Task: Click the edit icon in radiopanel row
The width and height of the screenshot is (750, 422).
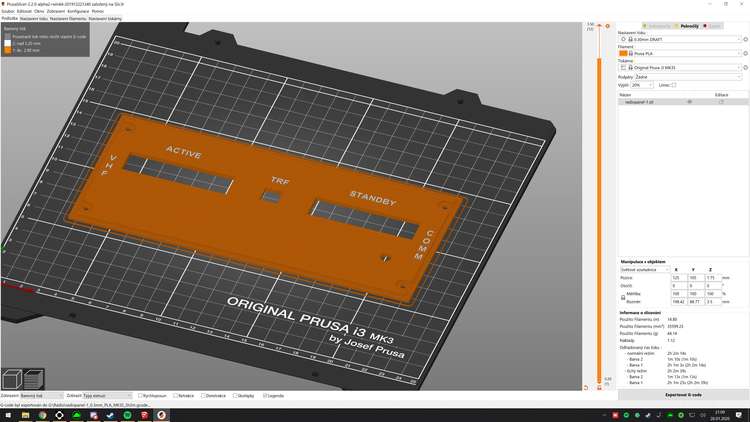Action: point(721,102)
